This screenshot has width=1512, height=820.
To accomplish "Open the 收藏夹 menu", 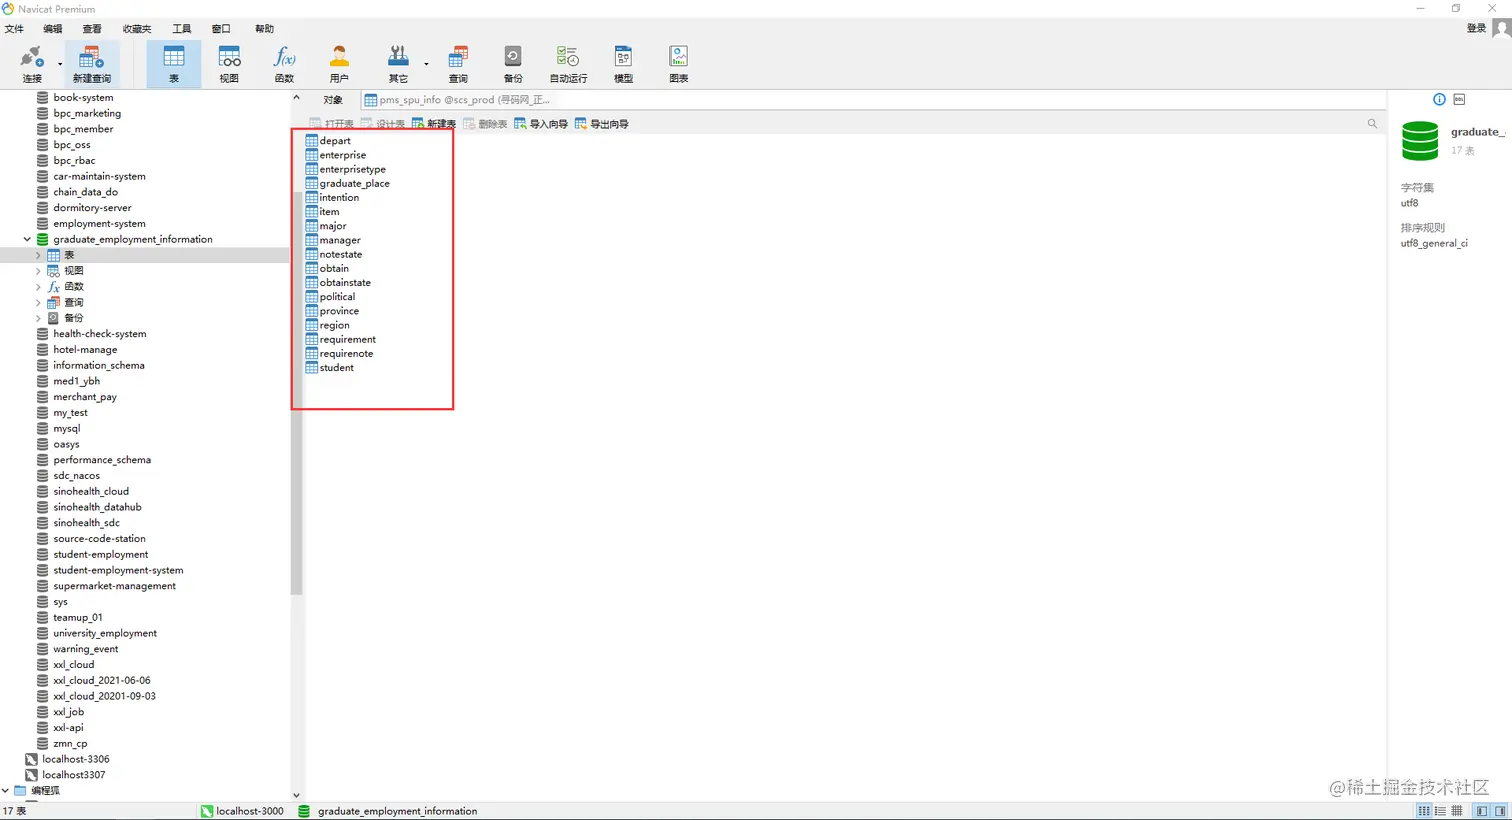I will (x=137, y=29).
